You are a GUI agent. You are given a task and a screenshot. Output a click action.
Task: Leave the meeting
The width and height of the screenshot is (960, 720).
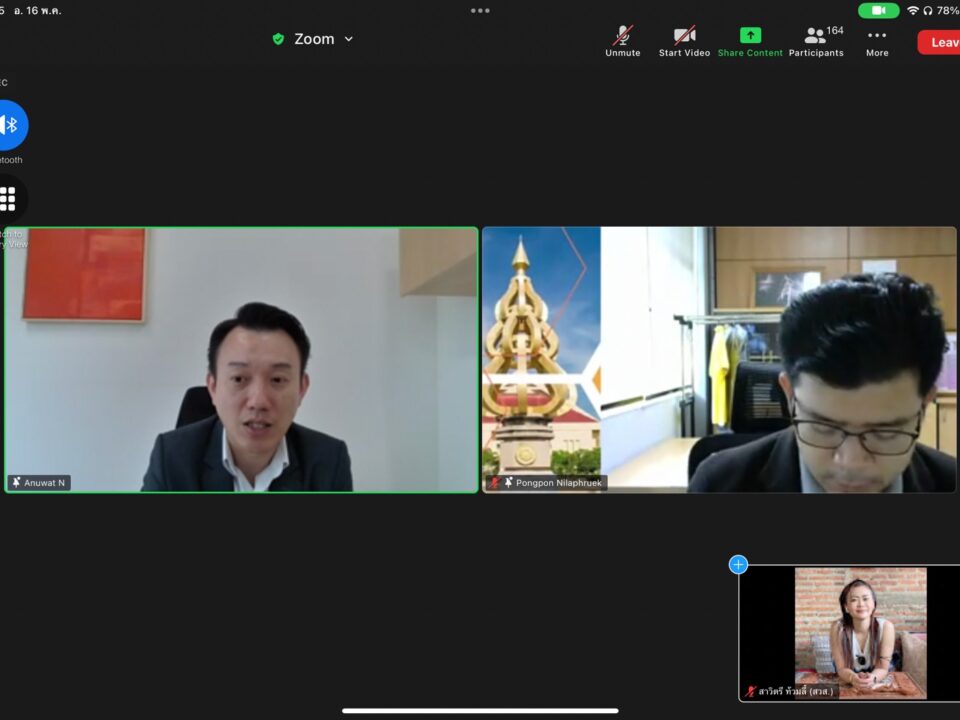coord(939,42)
